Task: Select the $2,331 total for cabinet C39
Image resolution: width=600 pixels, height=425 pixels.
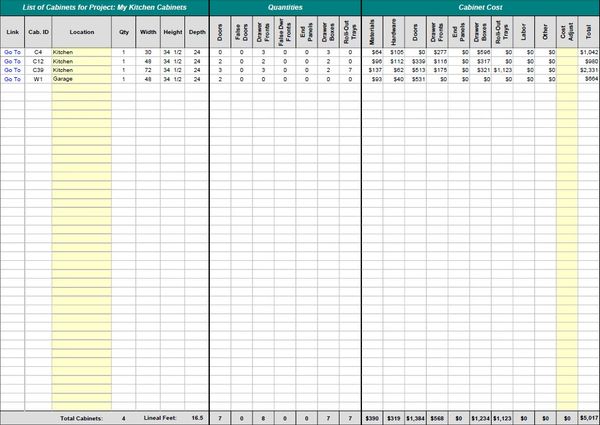Action: tap(588, 69)
